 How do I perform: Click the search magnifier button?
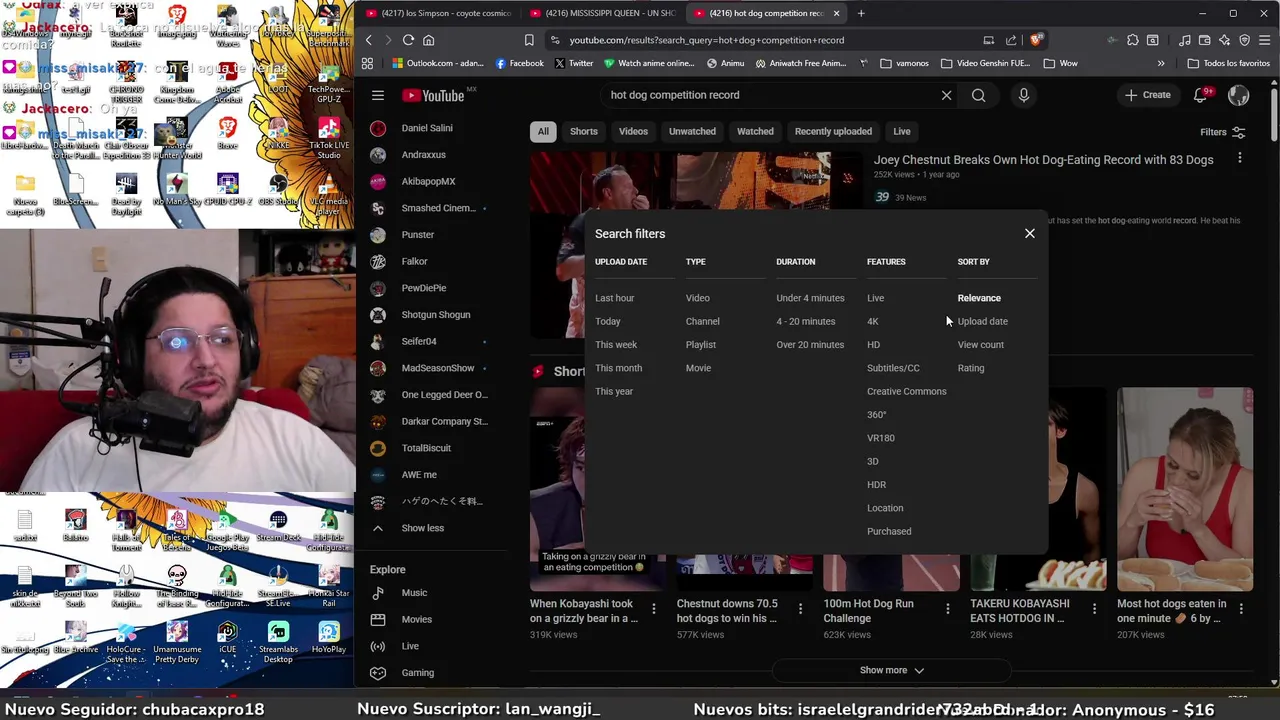pos(978,95)
